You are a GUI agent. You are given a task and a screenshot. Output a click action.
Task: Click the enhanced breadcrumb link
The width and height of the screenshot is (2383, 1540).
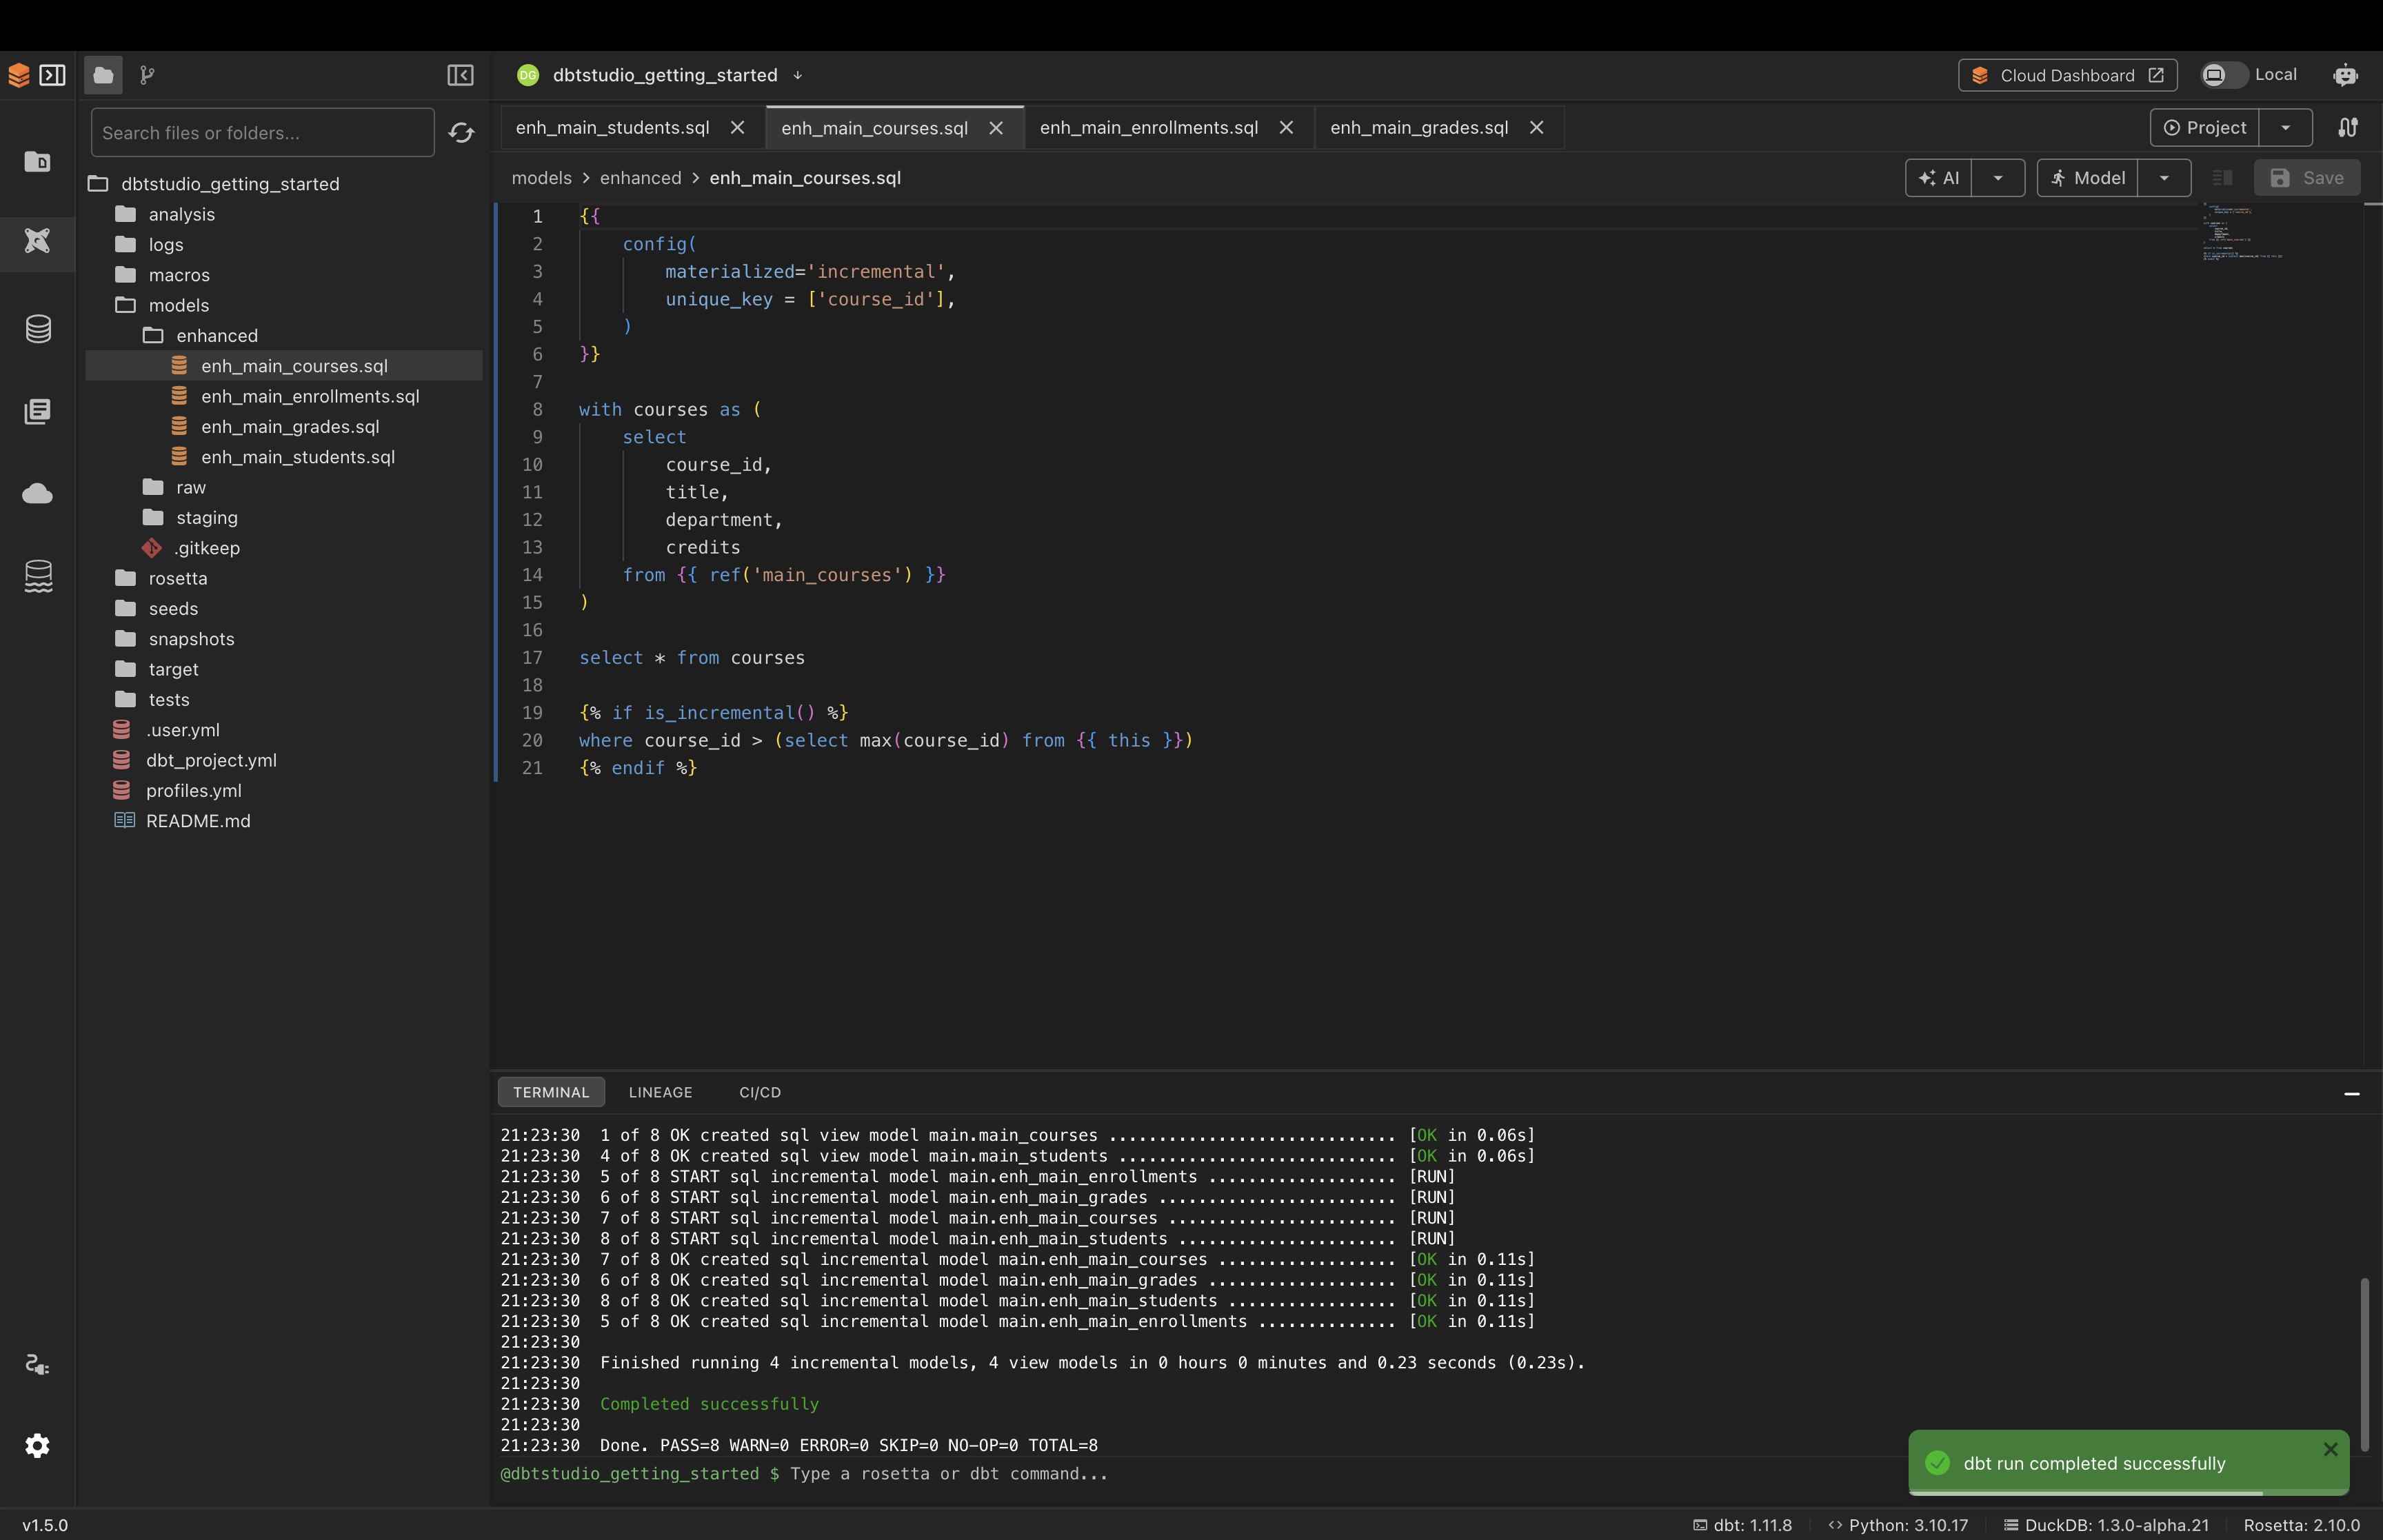point(640,178)
